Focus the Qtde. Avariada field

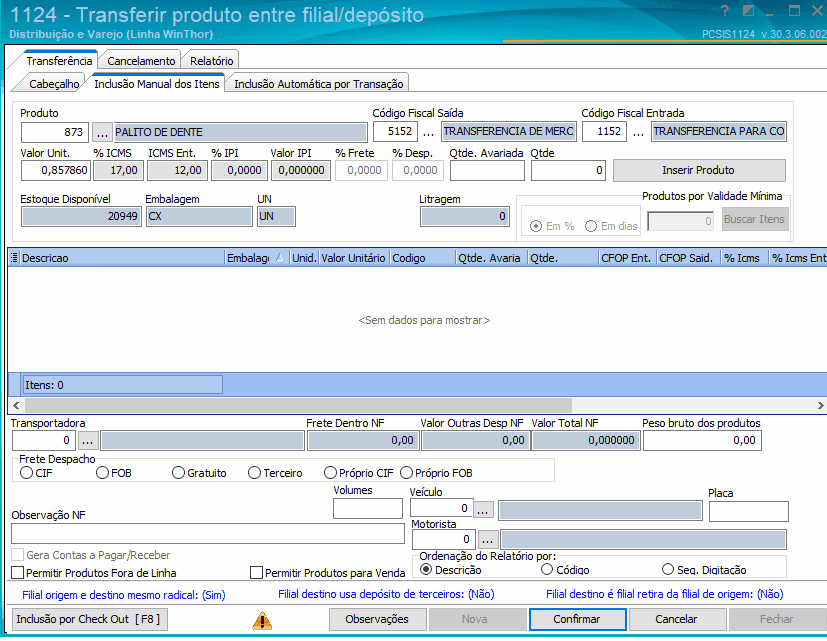tap(487, 170)
